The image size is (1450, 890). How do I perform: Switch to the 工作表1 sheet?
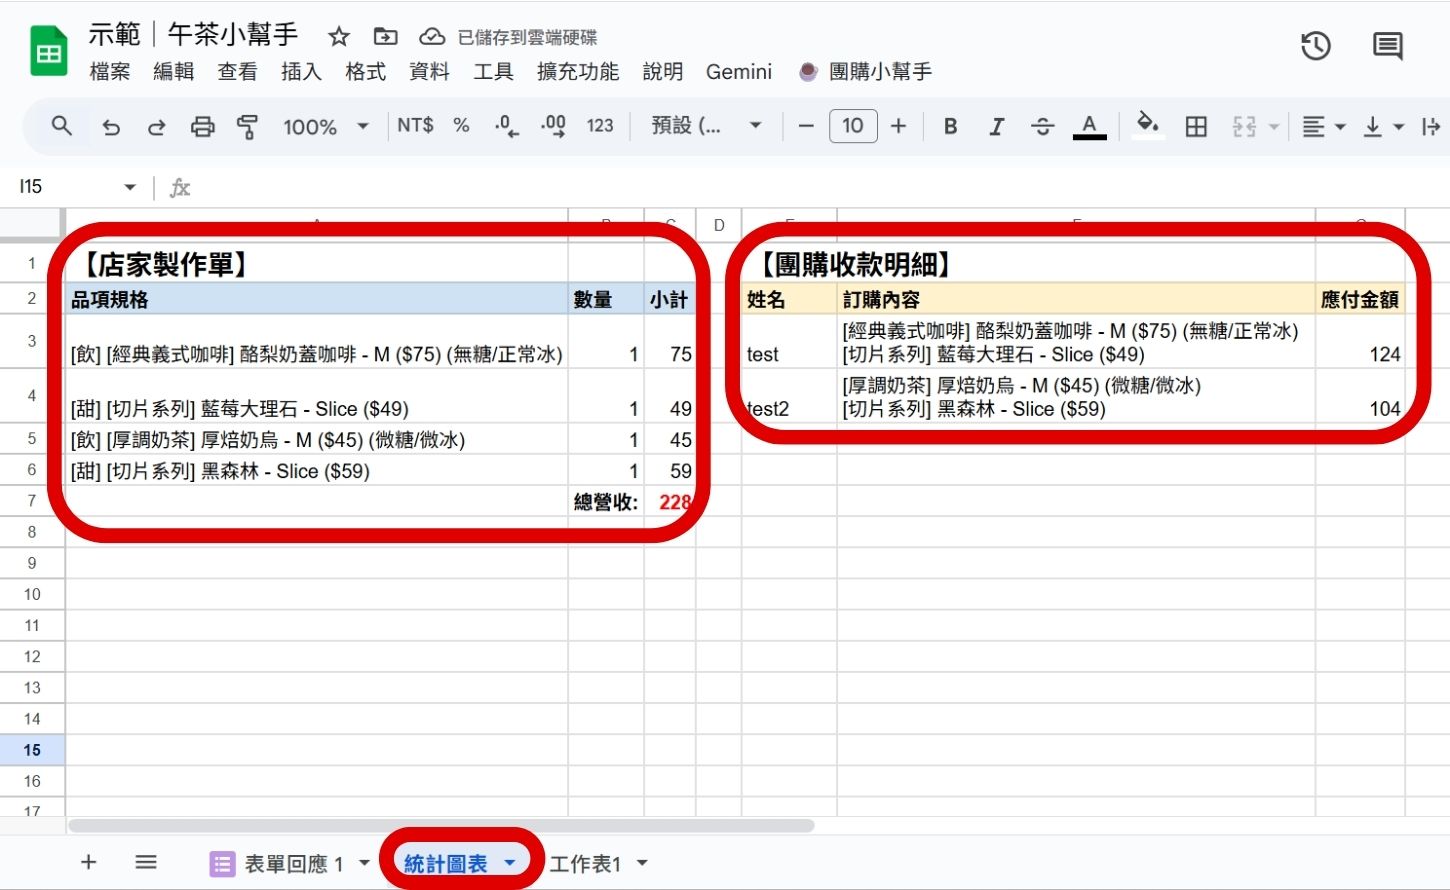[x=585, y=862]
